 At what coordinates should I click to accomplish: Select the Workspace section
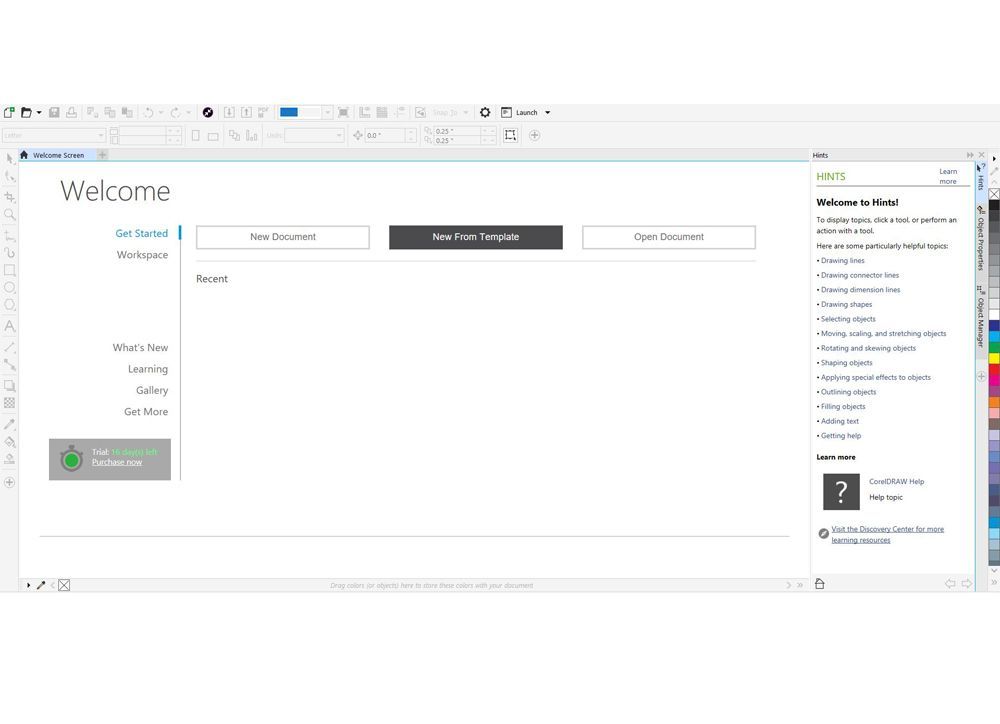pyautogui.click(x=142, y=255)
